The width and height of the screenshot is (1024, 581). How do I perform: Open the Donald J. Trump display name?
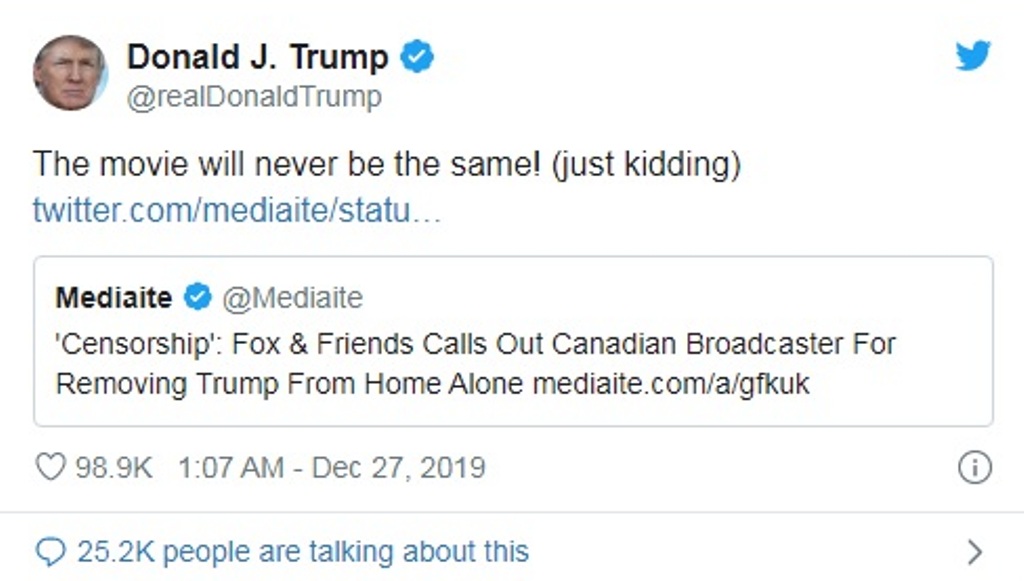[257, 57]
